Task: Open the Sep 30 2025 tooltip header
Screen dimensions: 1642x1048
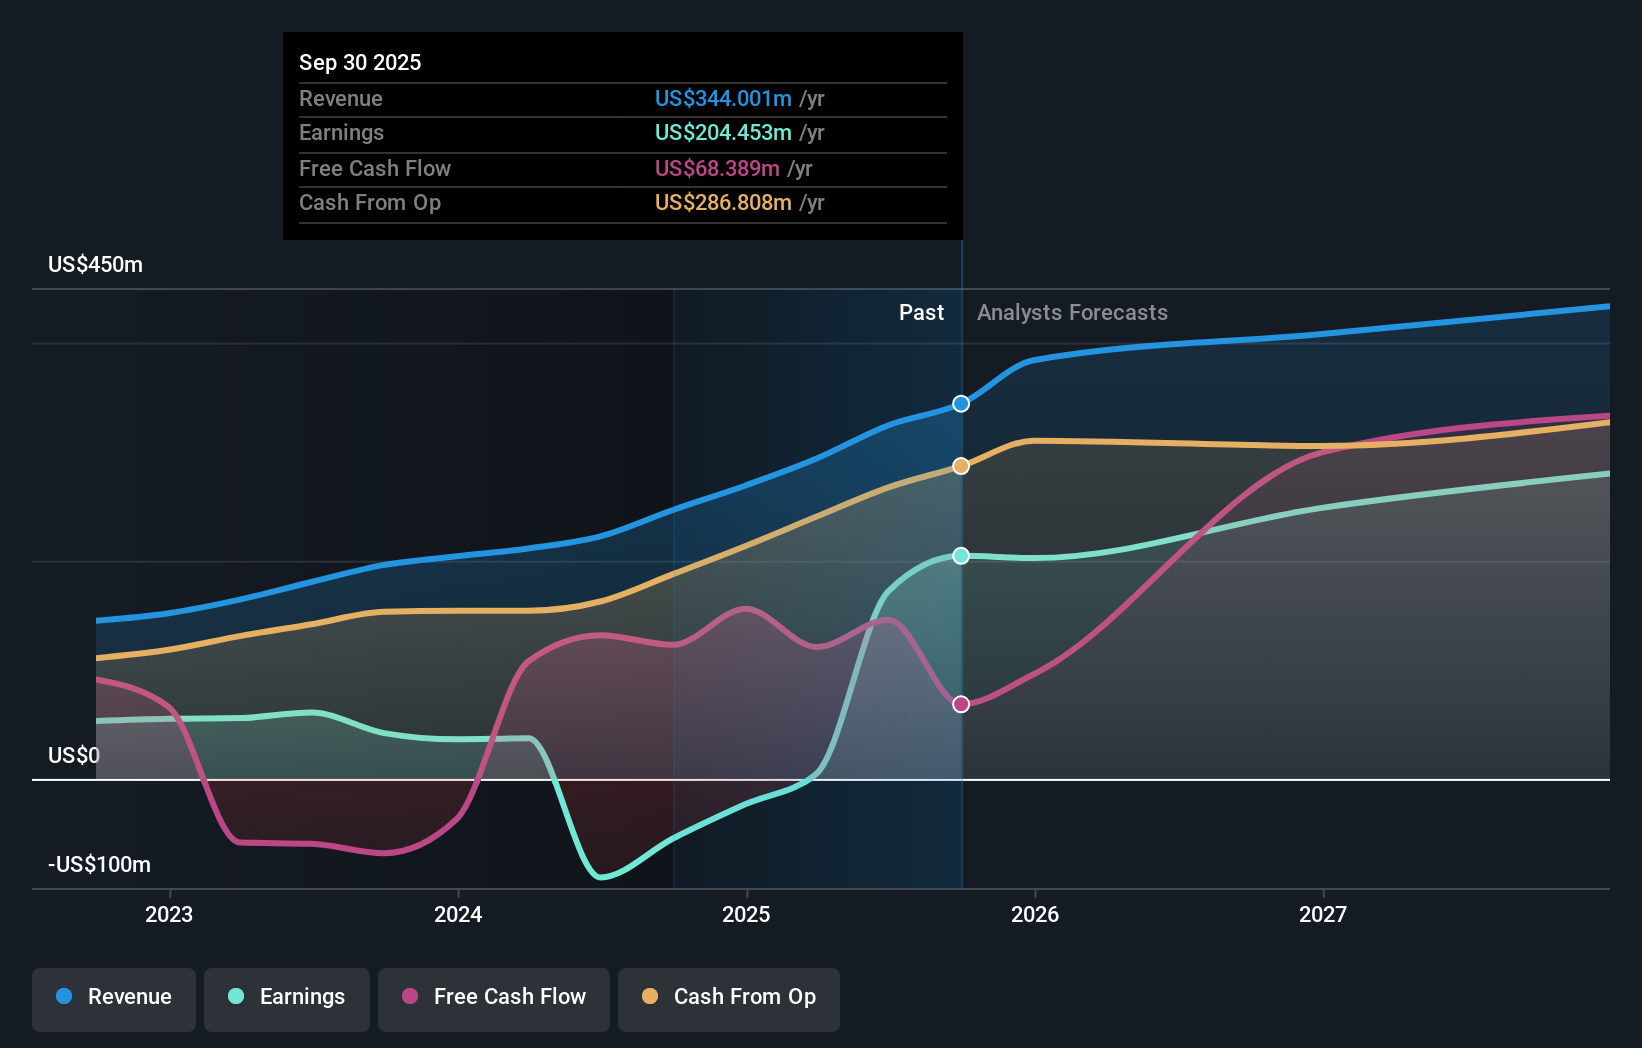Action: click(361, 62)
